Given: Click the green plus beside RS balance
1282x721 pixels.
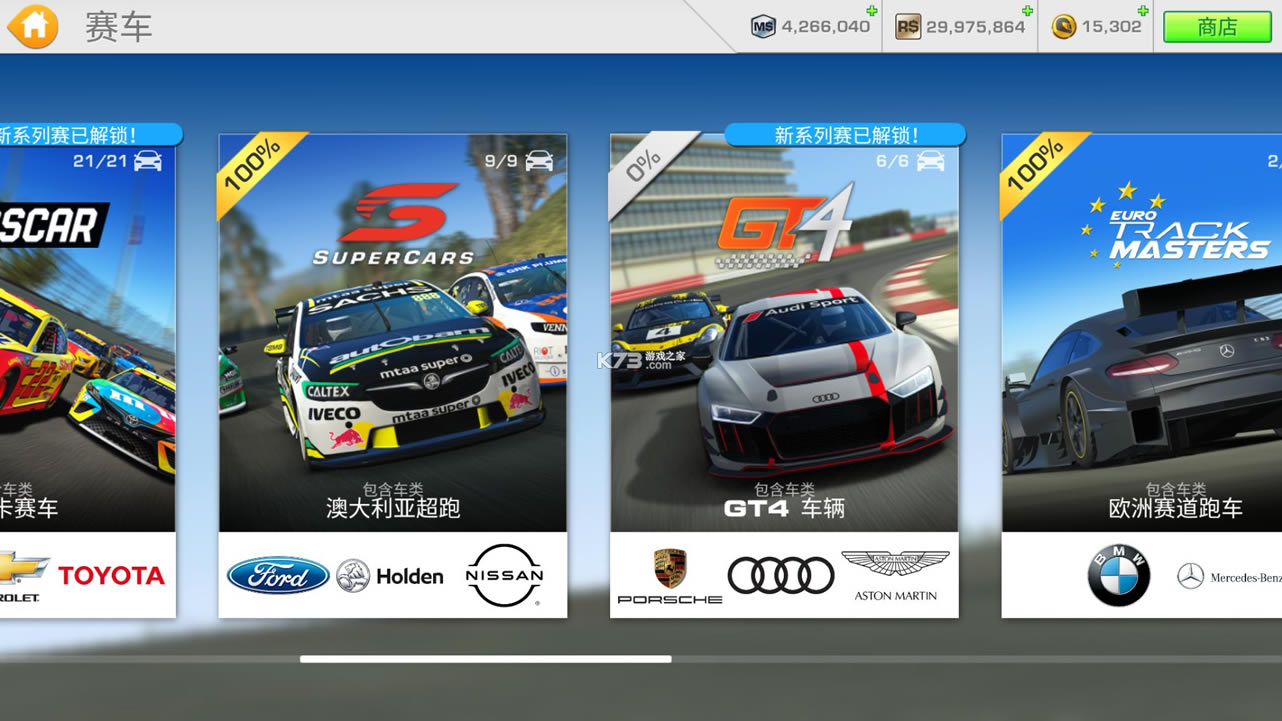Looking at the screenshot, I should 1029,11.
